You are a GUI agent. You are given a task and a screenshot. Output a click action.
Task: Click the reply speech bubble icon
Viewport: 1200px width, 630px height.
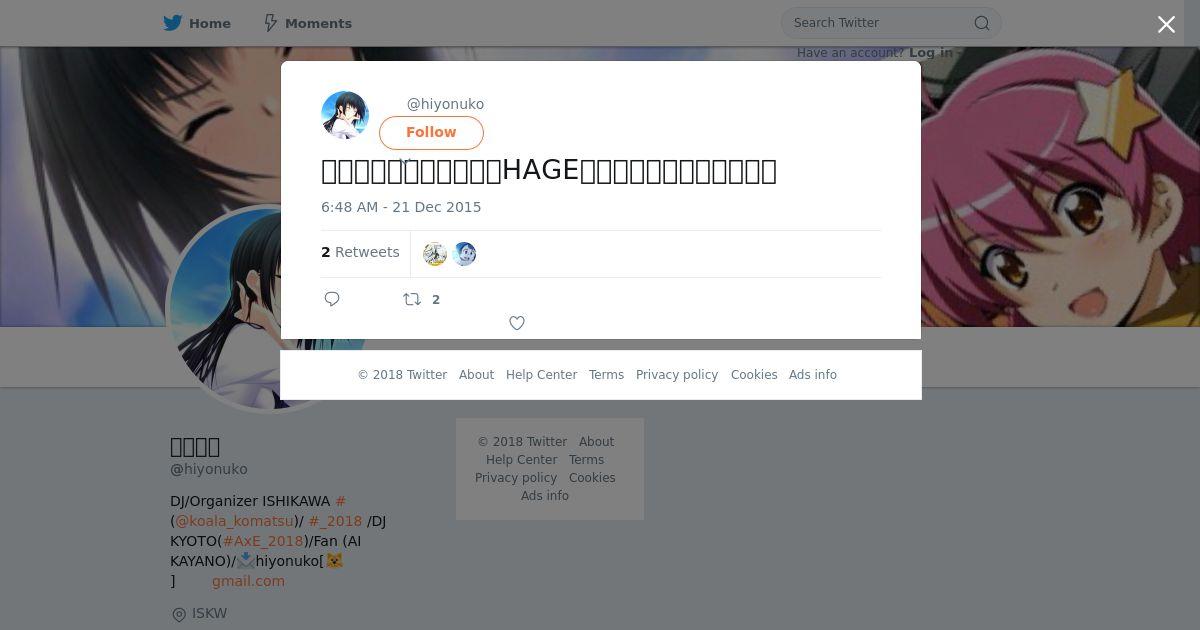click(332, 299)
